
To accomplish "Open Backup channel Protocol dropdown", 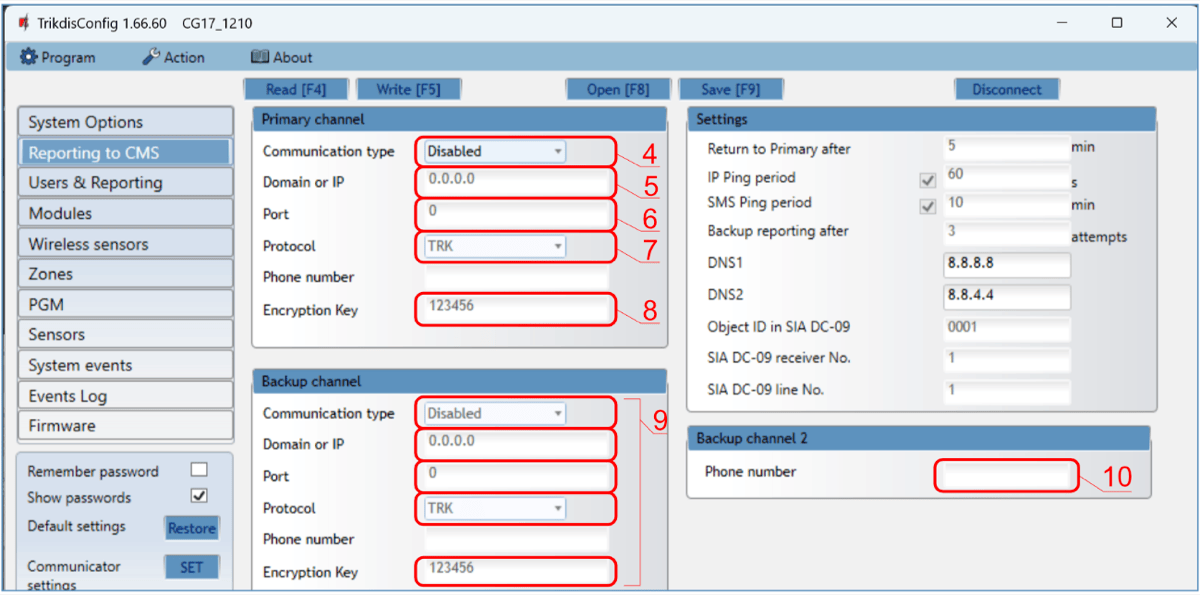I will [x=493, y=508].
